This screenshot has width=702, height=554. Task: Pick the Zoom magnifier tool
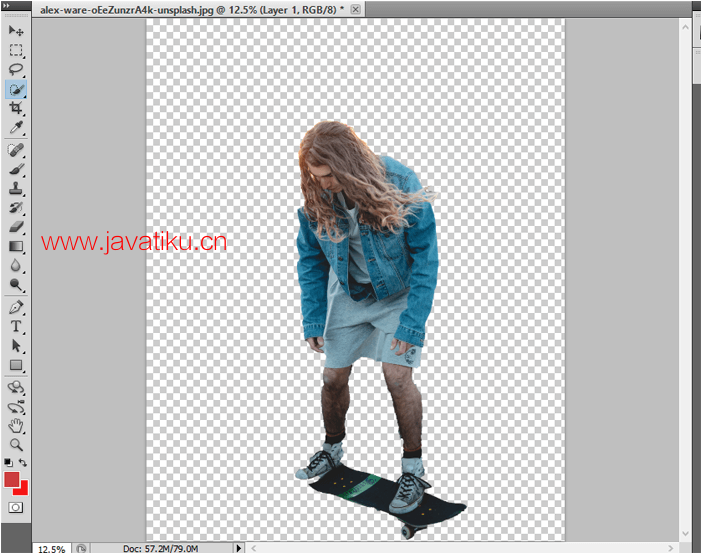click(x=16, y=444)
